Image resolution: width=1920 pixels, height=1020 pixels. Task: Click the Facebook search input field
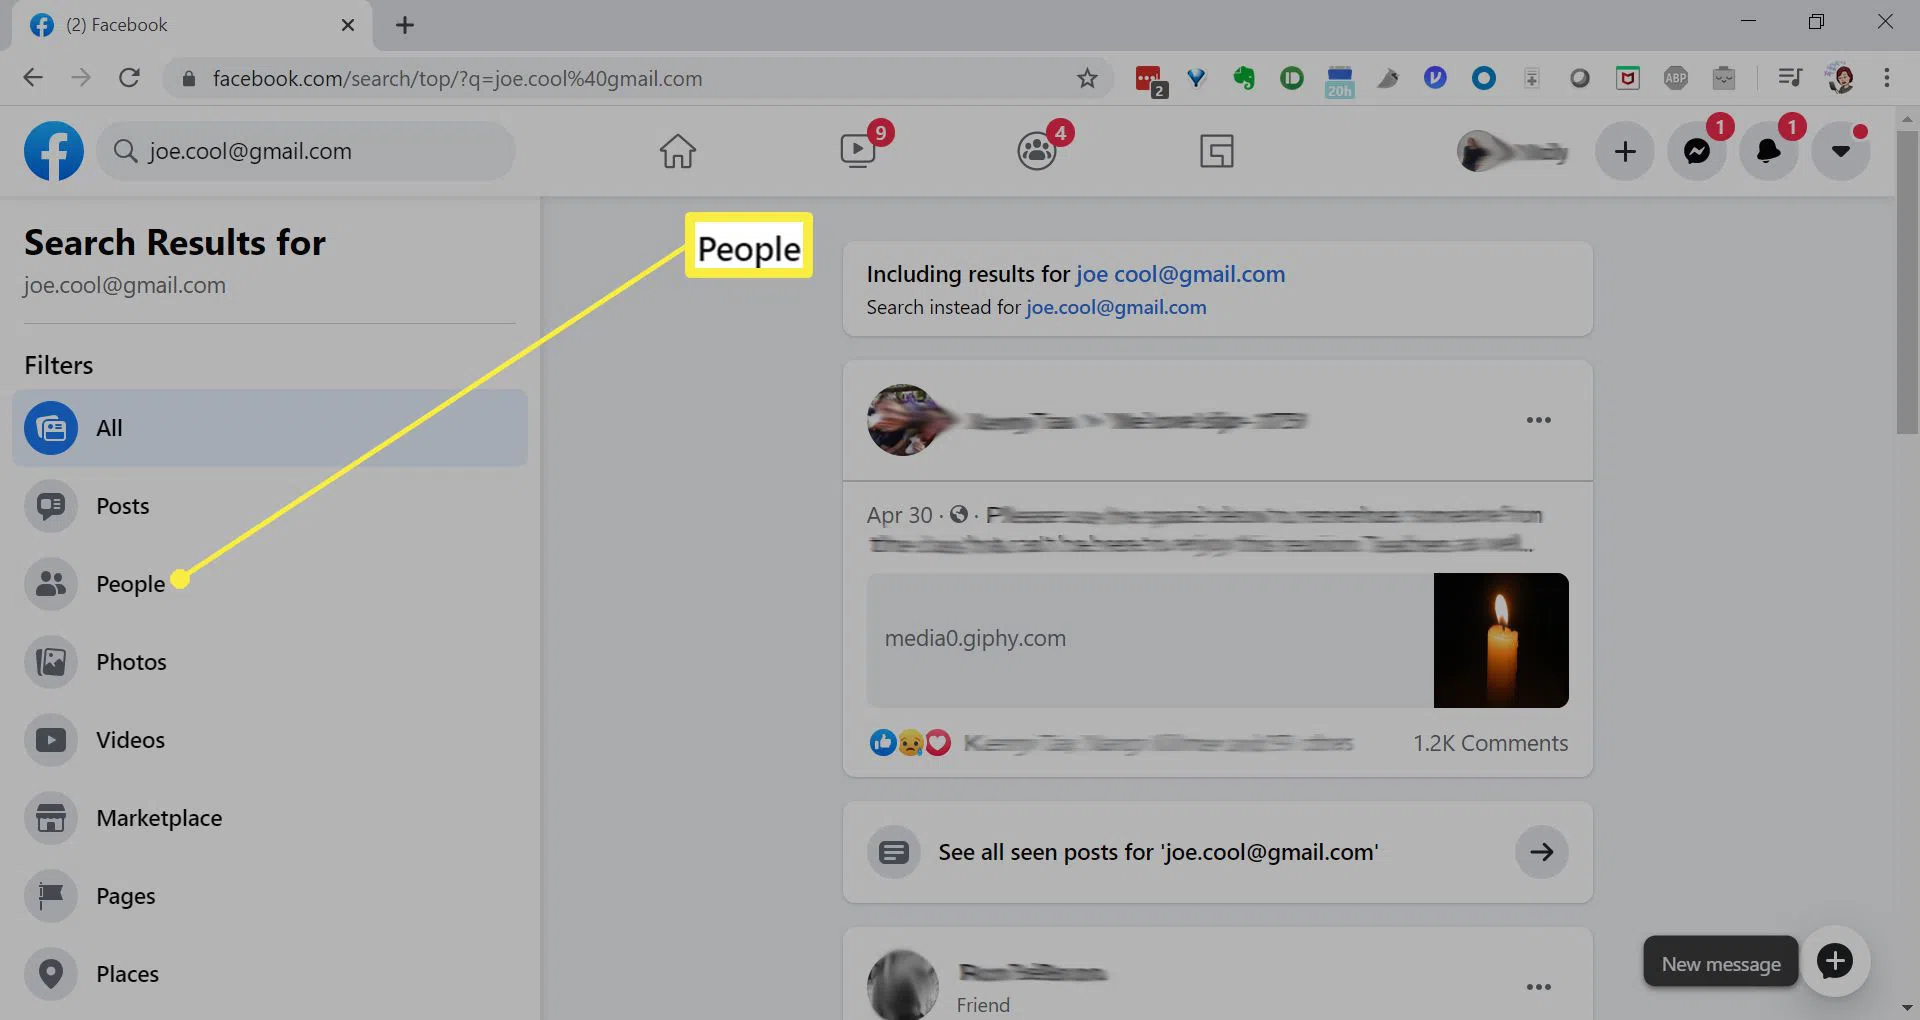point(320,152)
